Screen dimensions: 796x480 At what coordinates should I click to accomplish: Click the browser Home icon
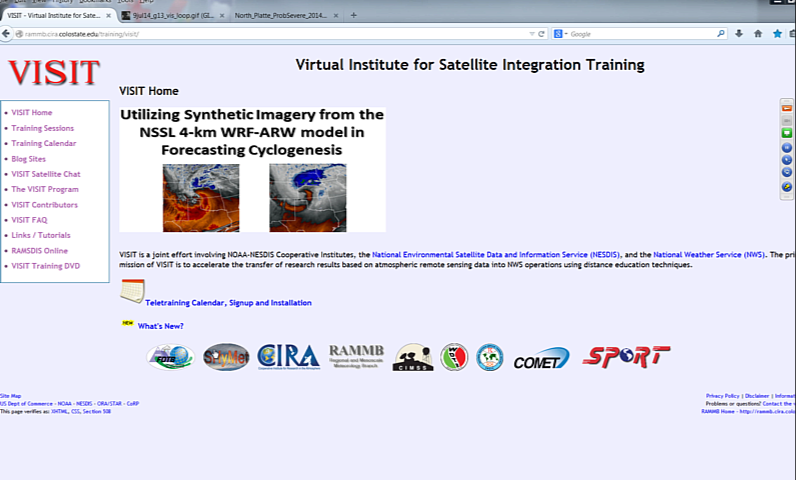758,33
